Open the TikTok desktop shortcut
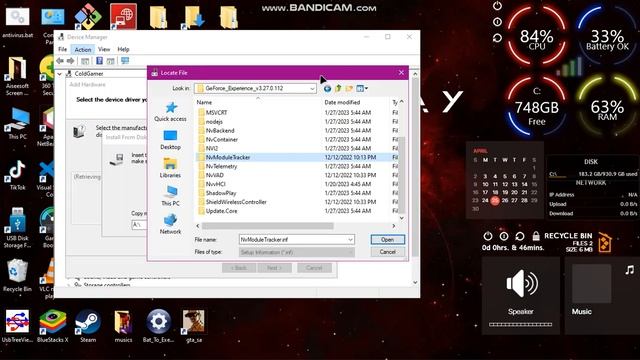640x360 pixels. click(17, 175)
